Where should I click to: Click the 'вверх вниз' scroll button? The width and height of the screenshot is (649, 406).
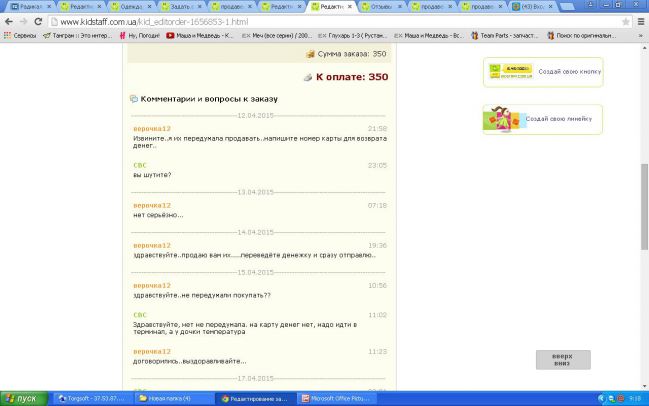[x=562, y=360]
